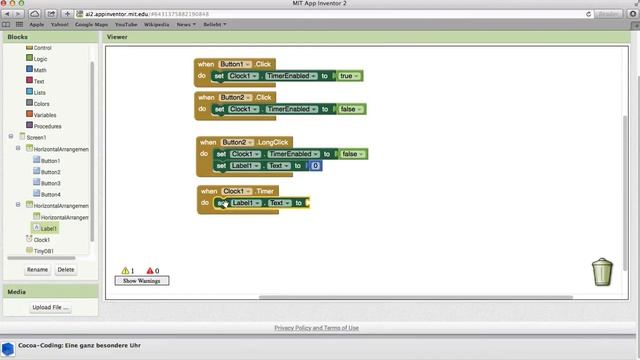
Task: Open the Apple bookmark
Action: (x=36, y=24)
